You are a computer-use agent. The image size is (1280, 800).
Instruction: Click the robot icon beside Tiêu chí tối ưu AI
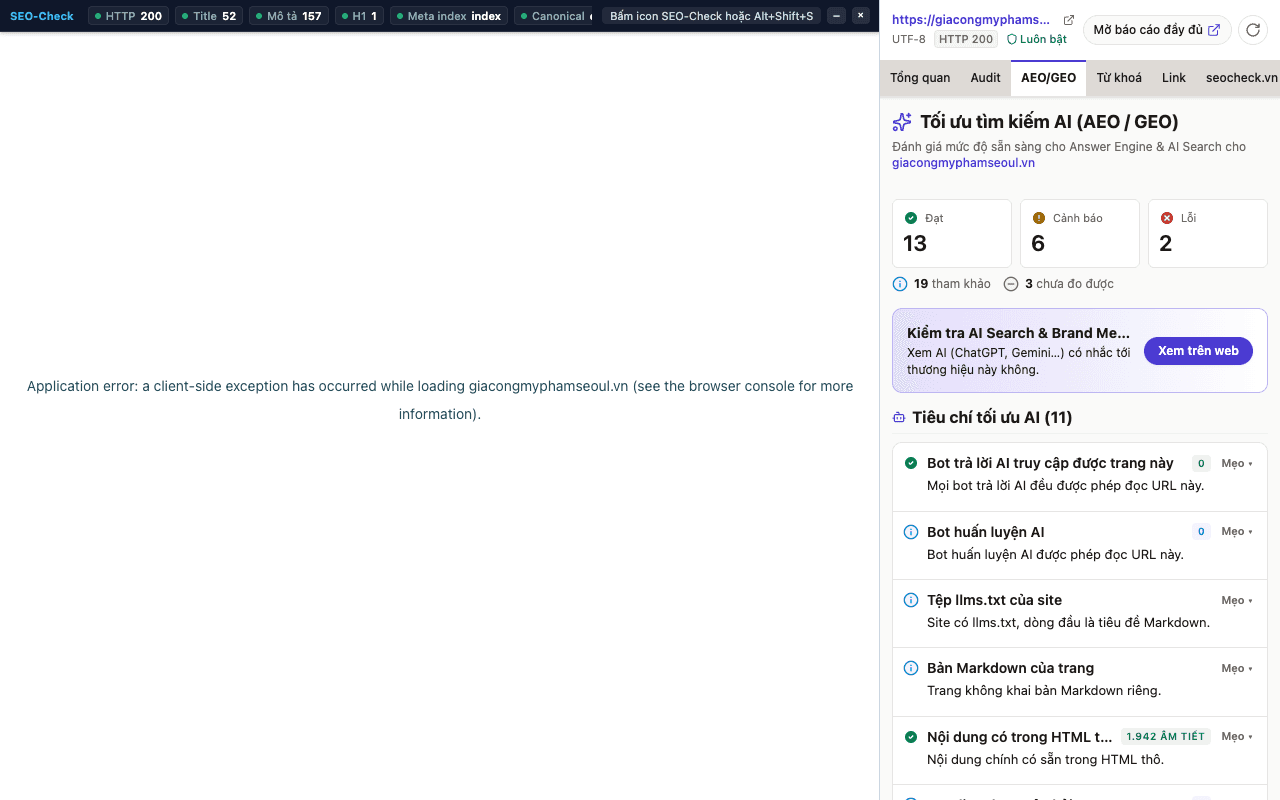pos(899,418)
